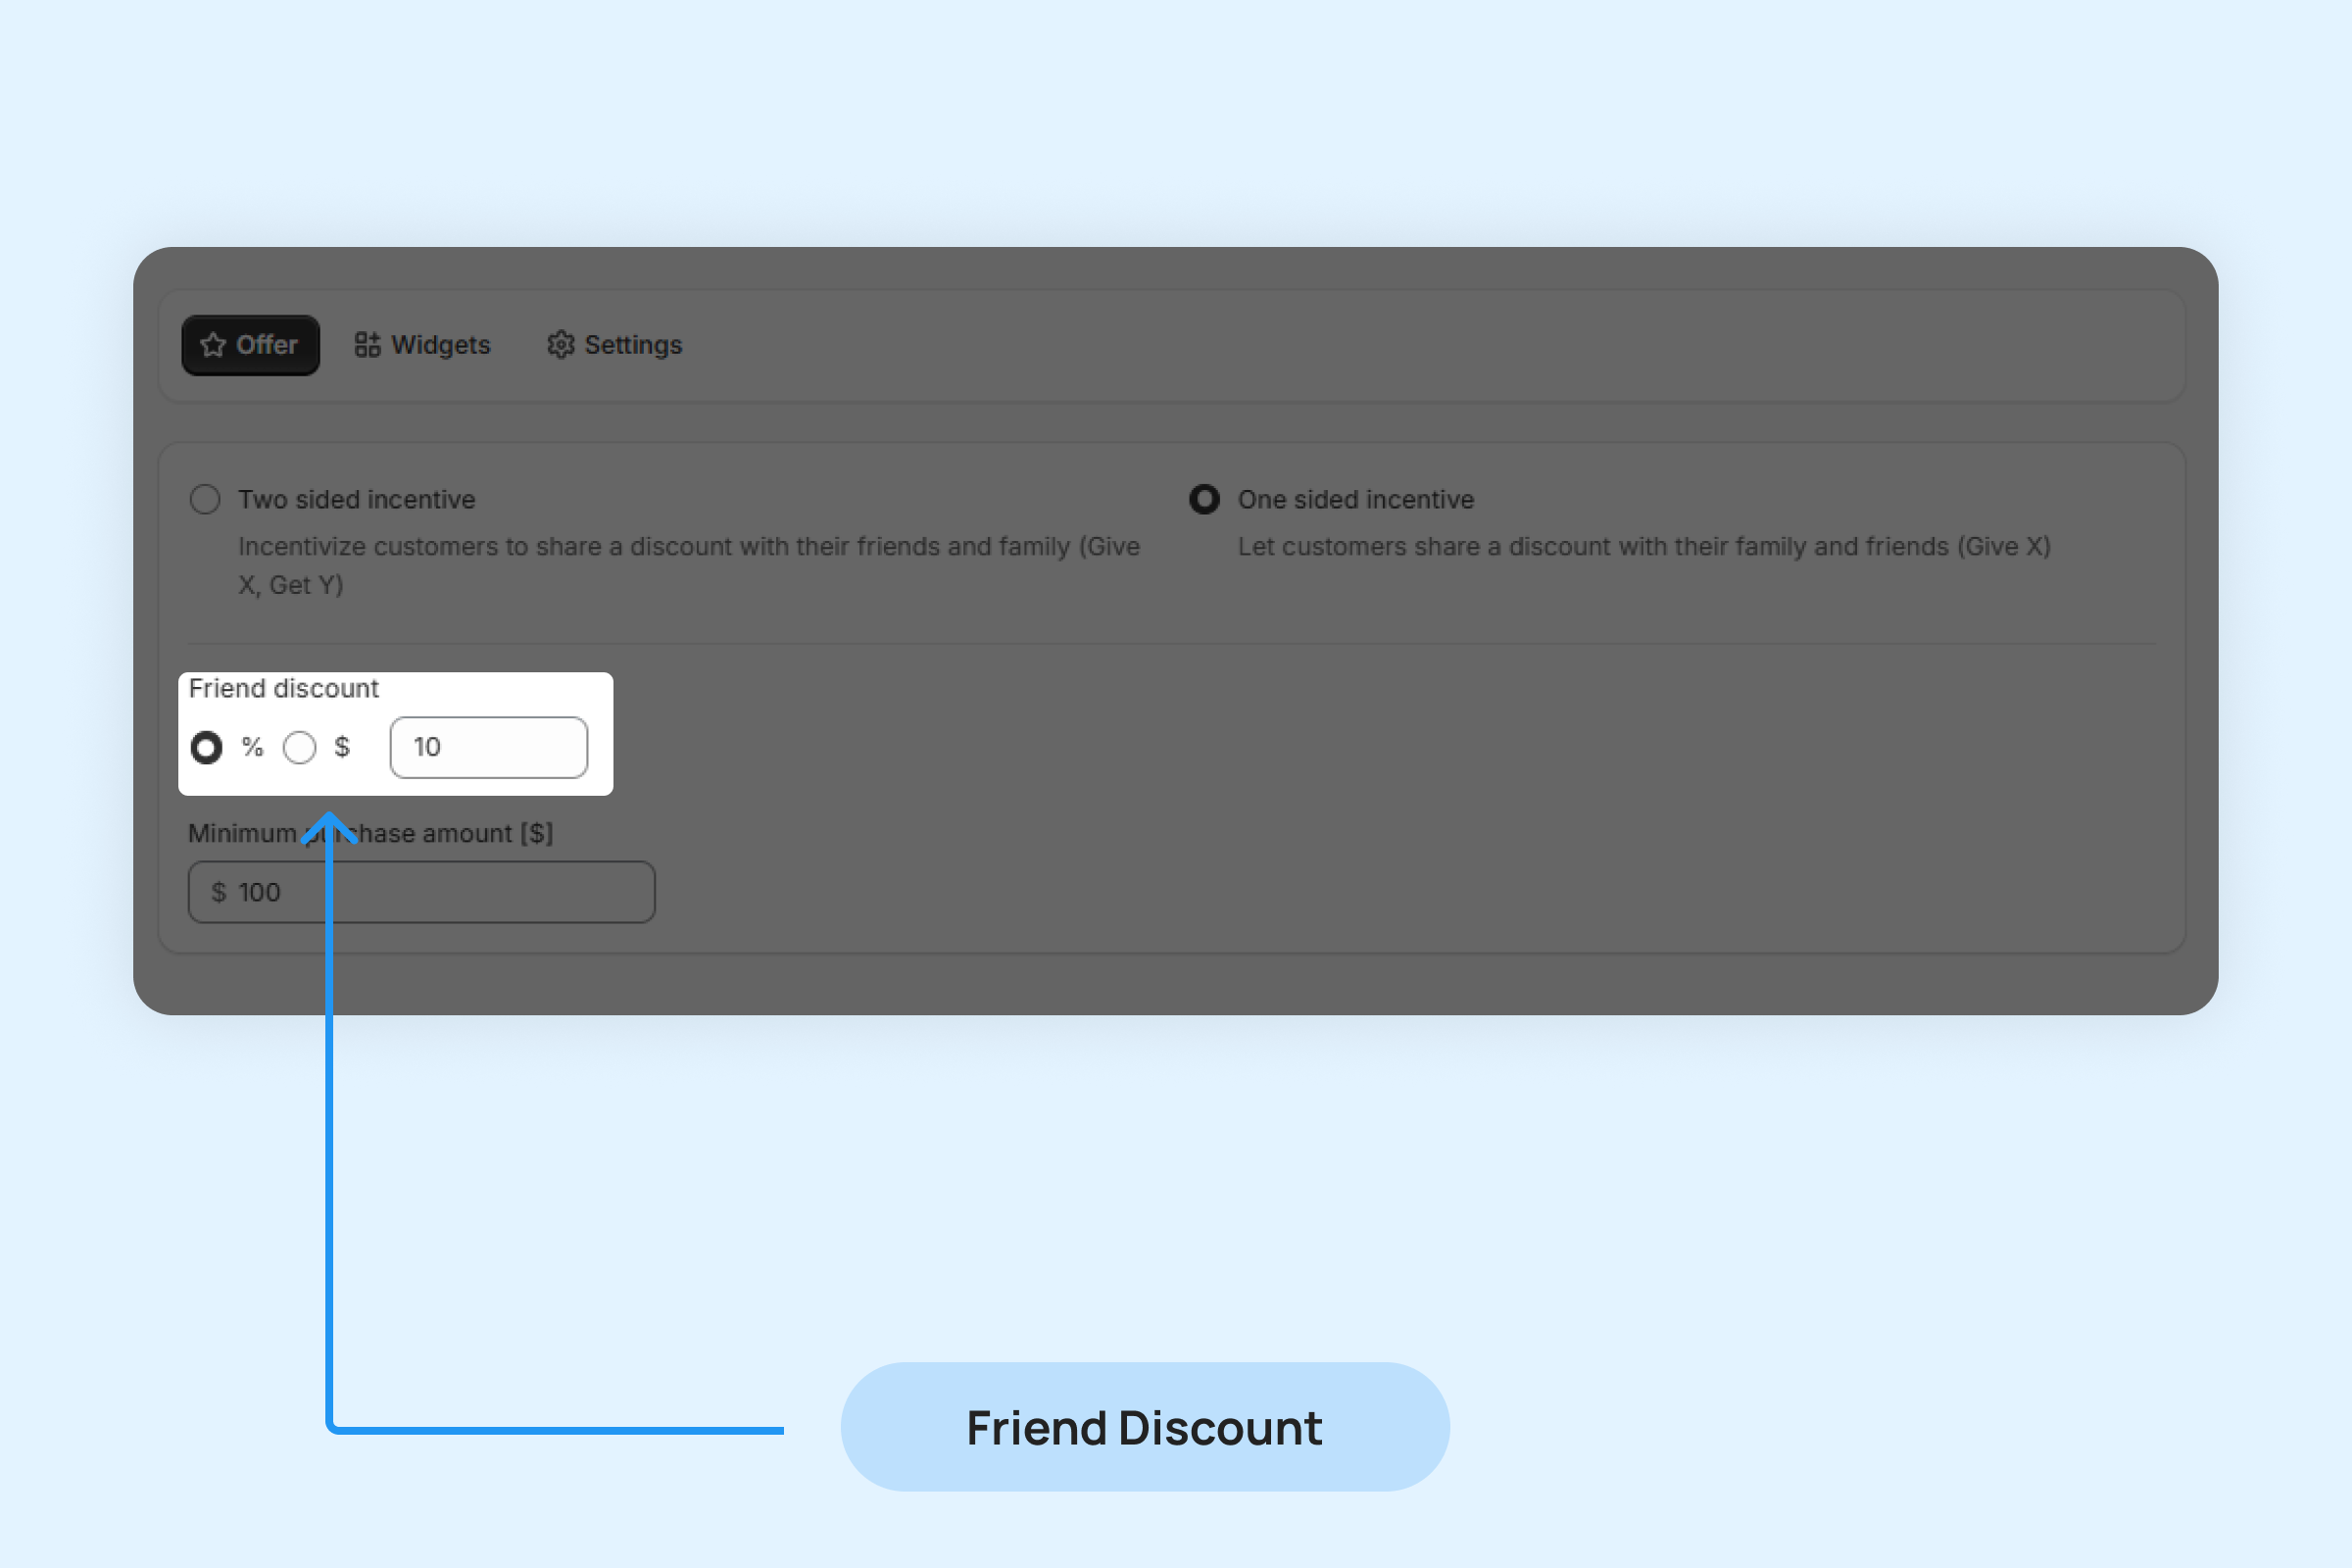Screen dimensions: 2352x1568
Task: Choose percent friend discount type
Action: tap(207, 747)
